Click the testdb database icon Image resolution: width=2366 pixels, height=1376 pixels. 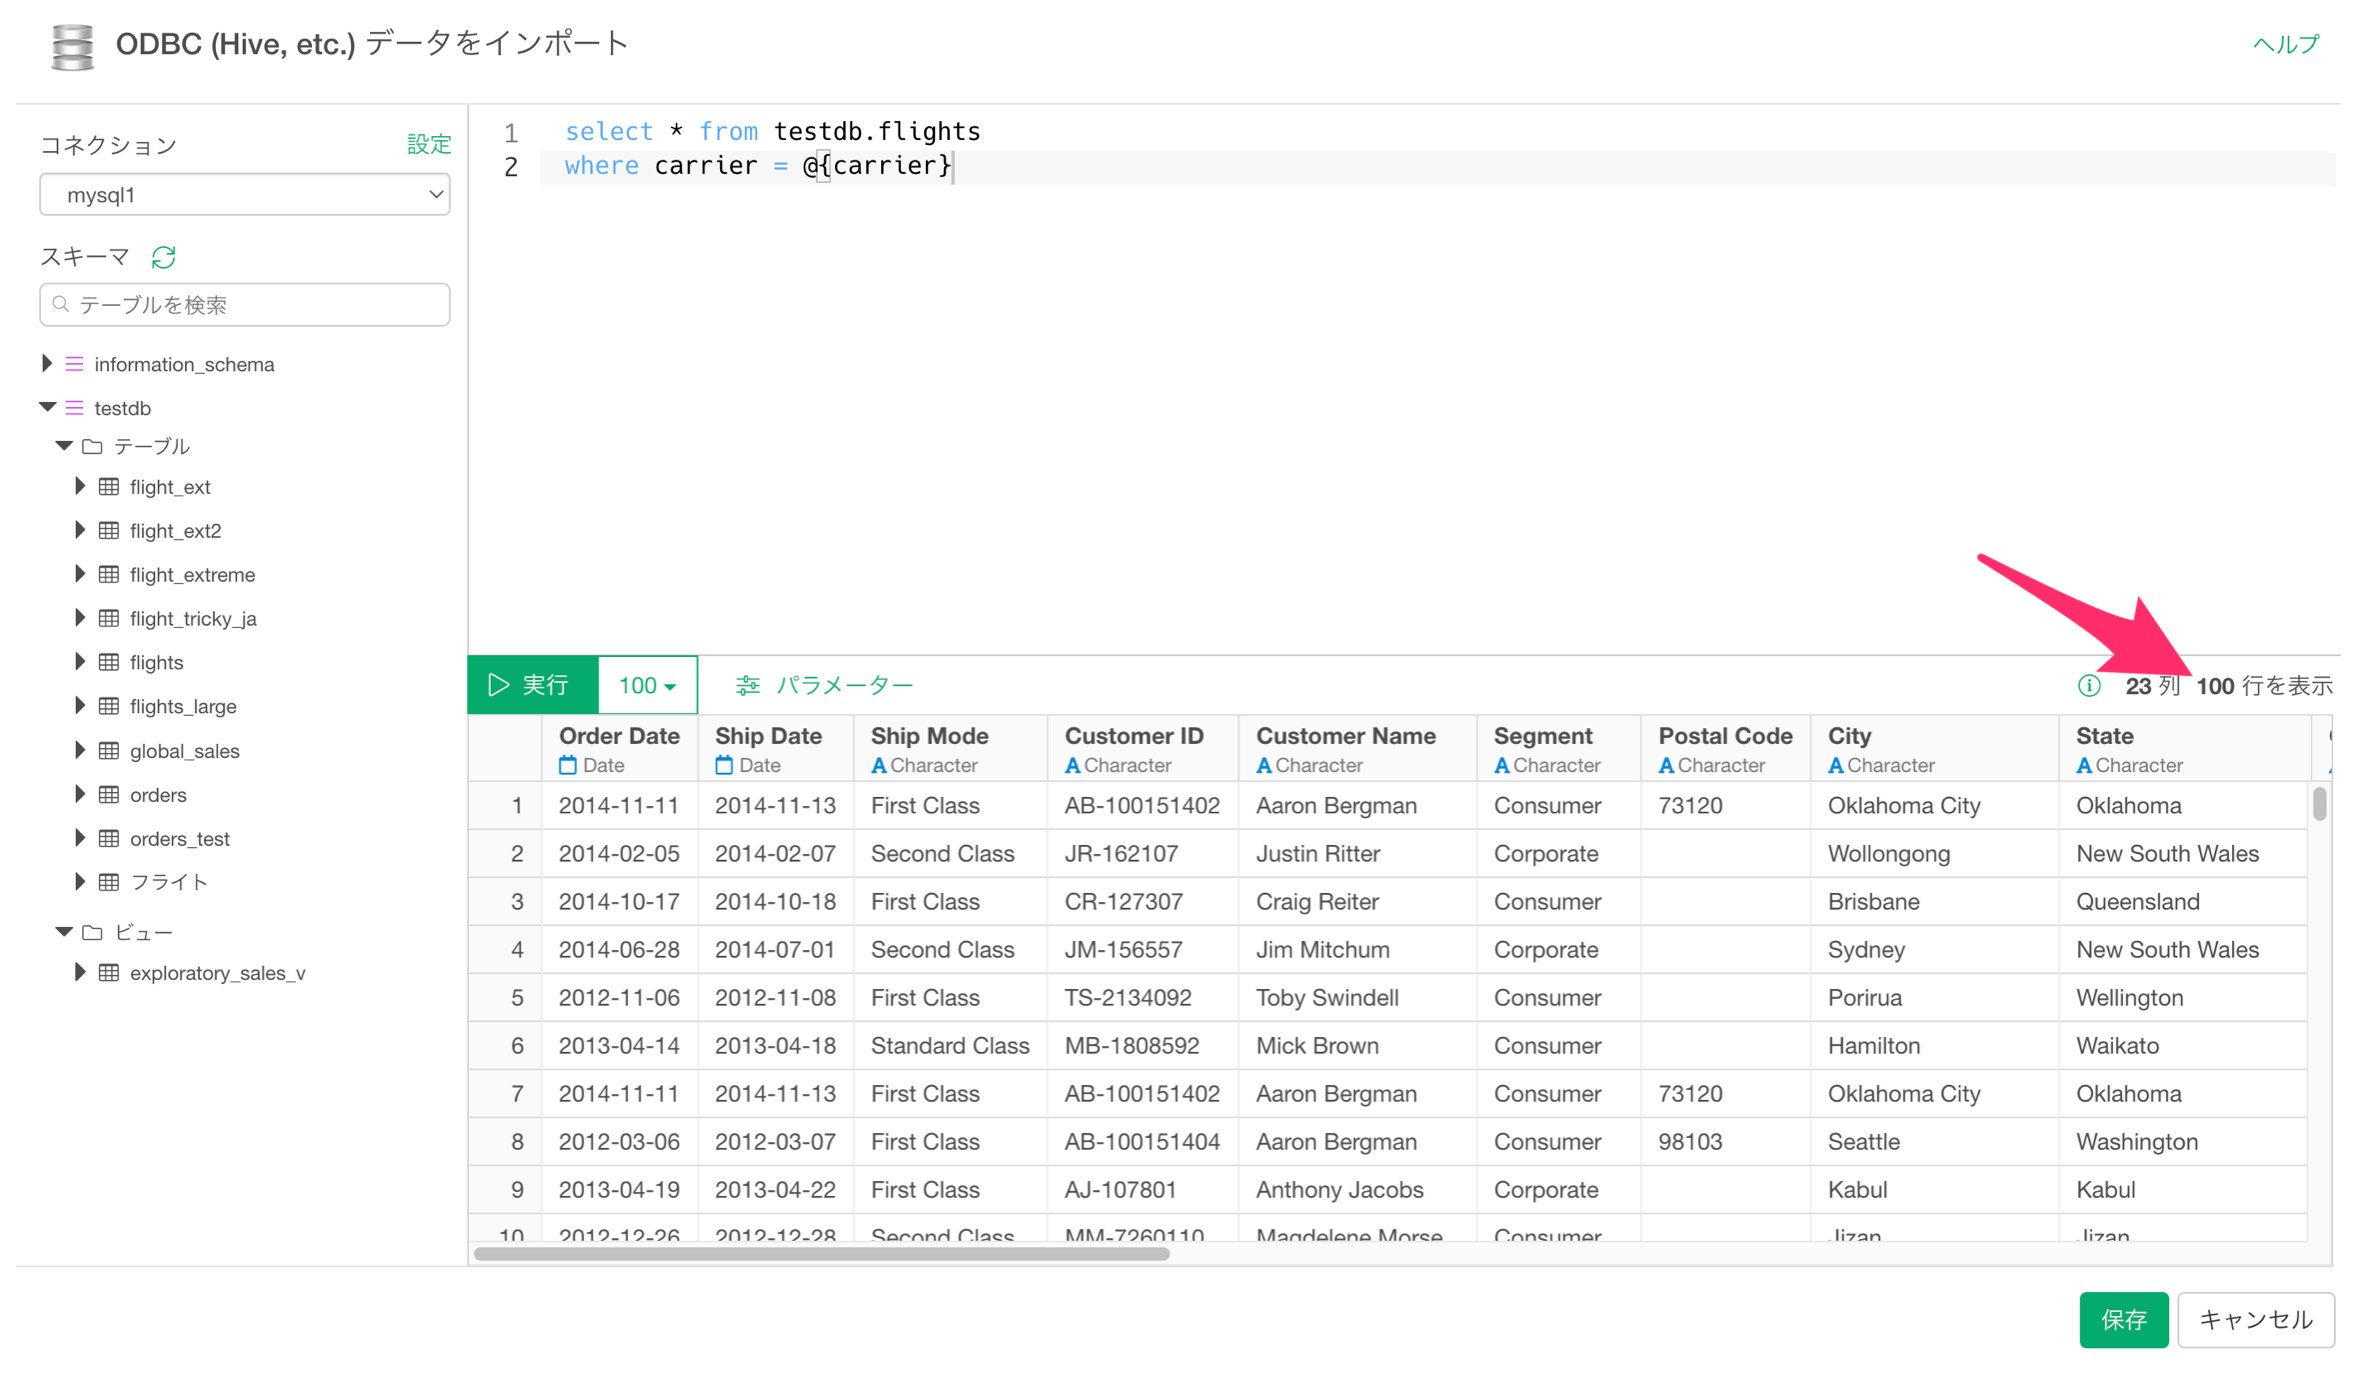(75, 408)
